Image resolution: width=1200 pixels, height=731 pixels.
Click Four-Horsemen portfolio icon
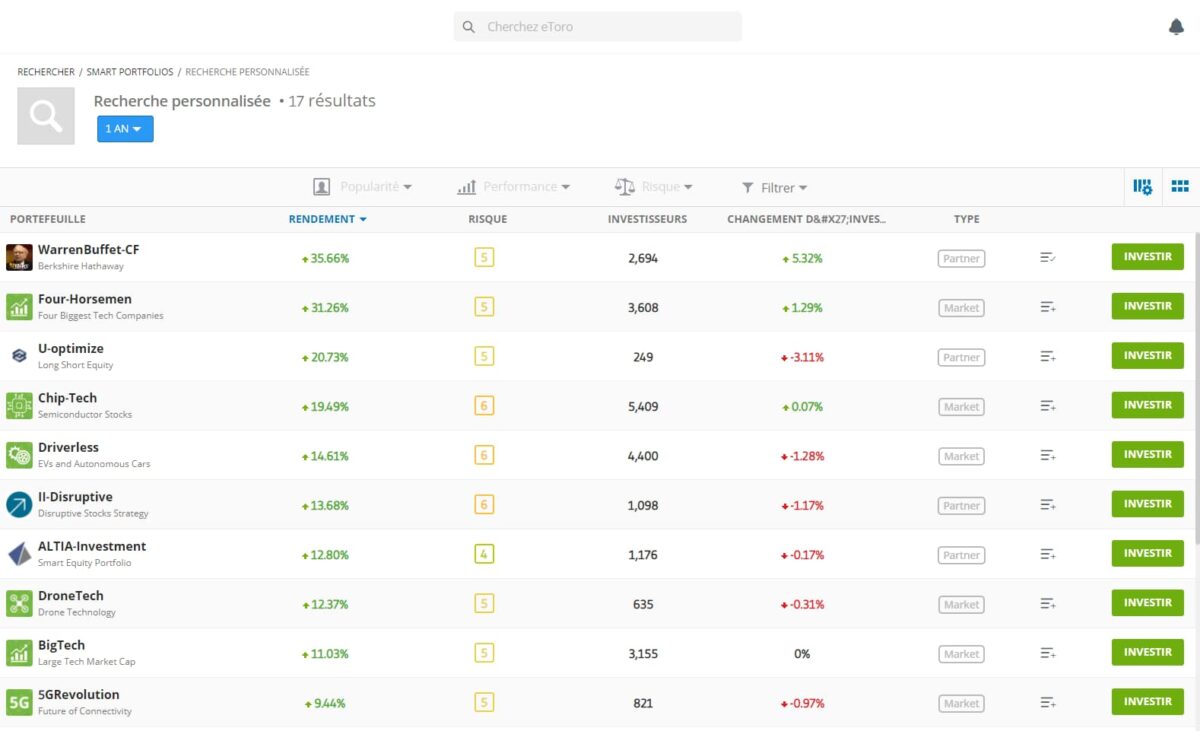[x=19, y=307]
